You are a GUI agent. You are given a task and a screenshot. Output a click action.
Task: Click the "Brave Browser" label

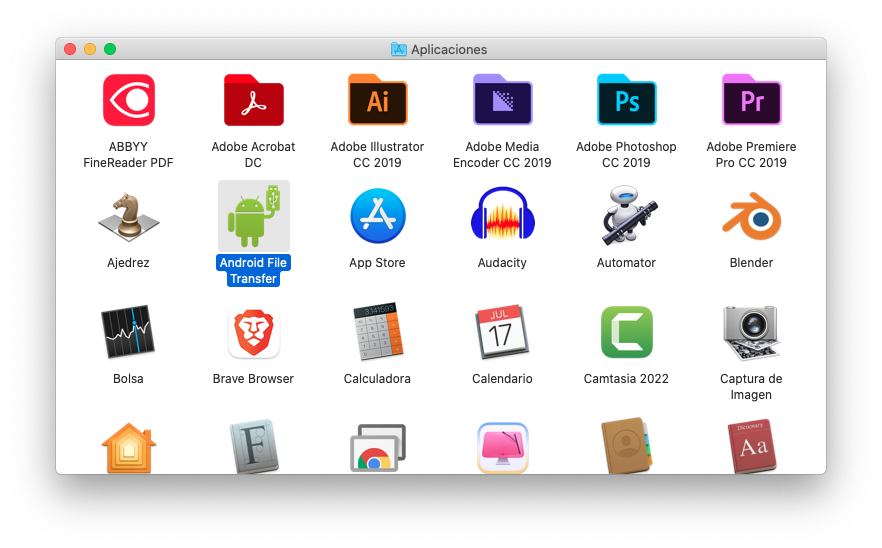pos(253,379)
